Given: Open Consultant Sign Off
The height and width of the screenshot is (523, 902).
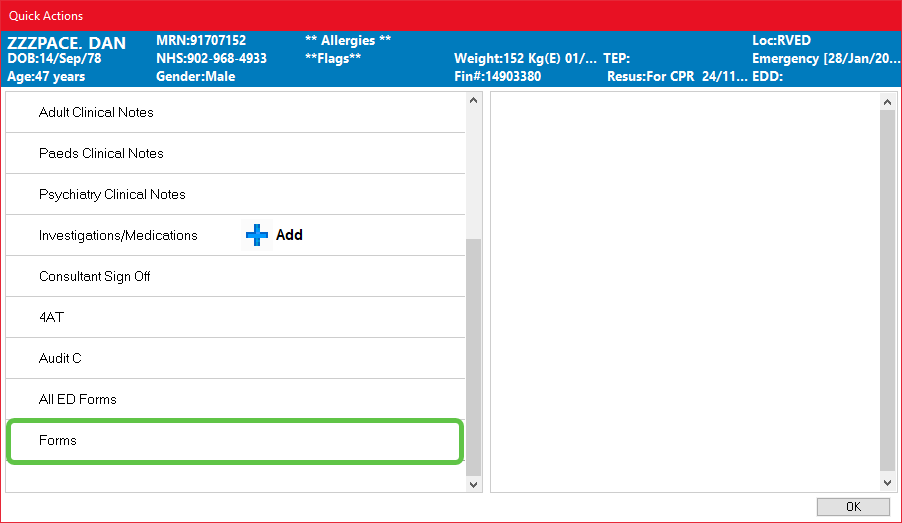Looking at the screenshot, I should click(95, 277).
